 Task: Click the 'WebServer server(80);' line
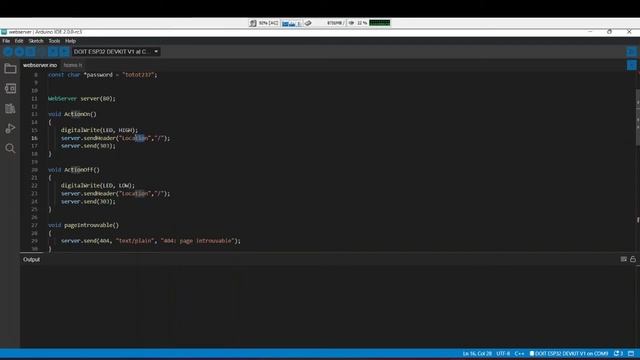click(x=82, y=98)
